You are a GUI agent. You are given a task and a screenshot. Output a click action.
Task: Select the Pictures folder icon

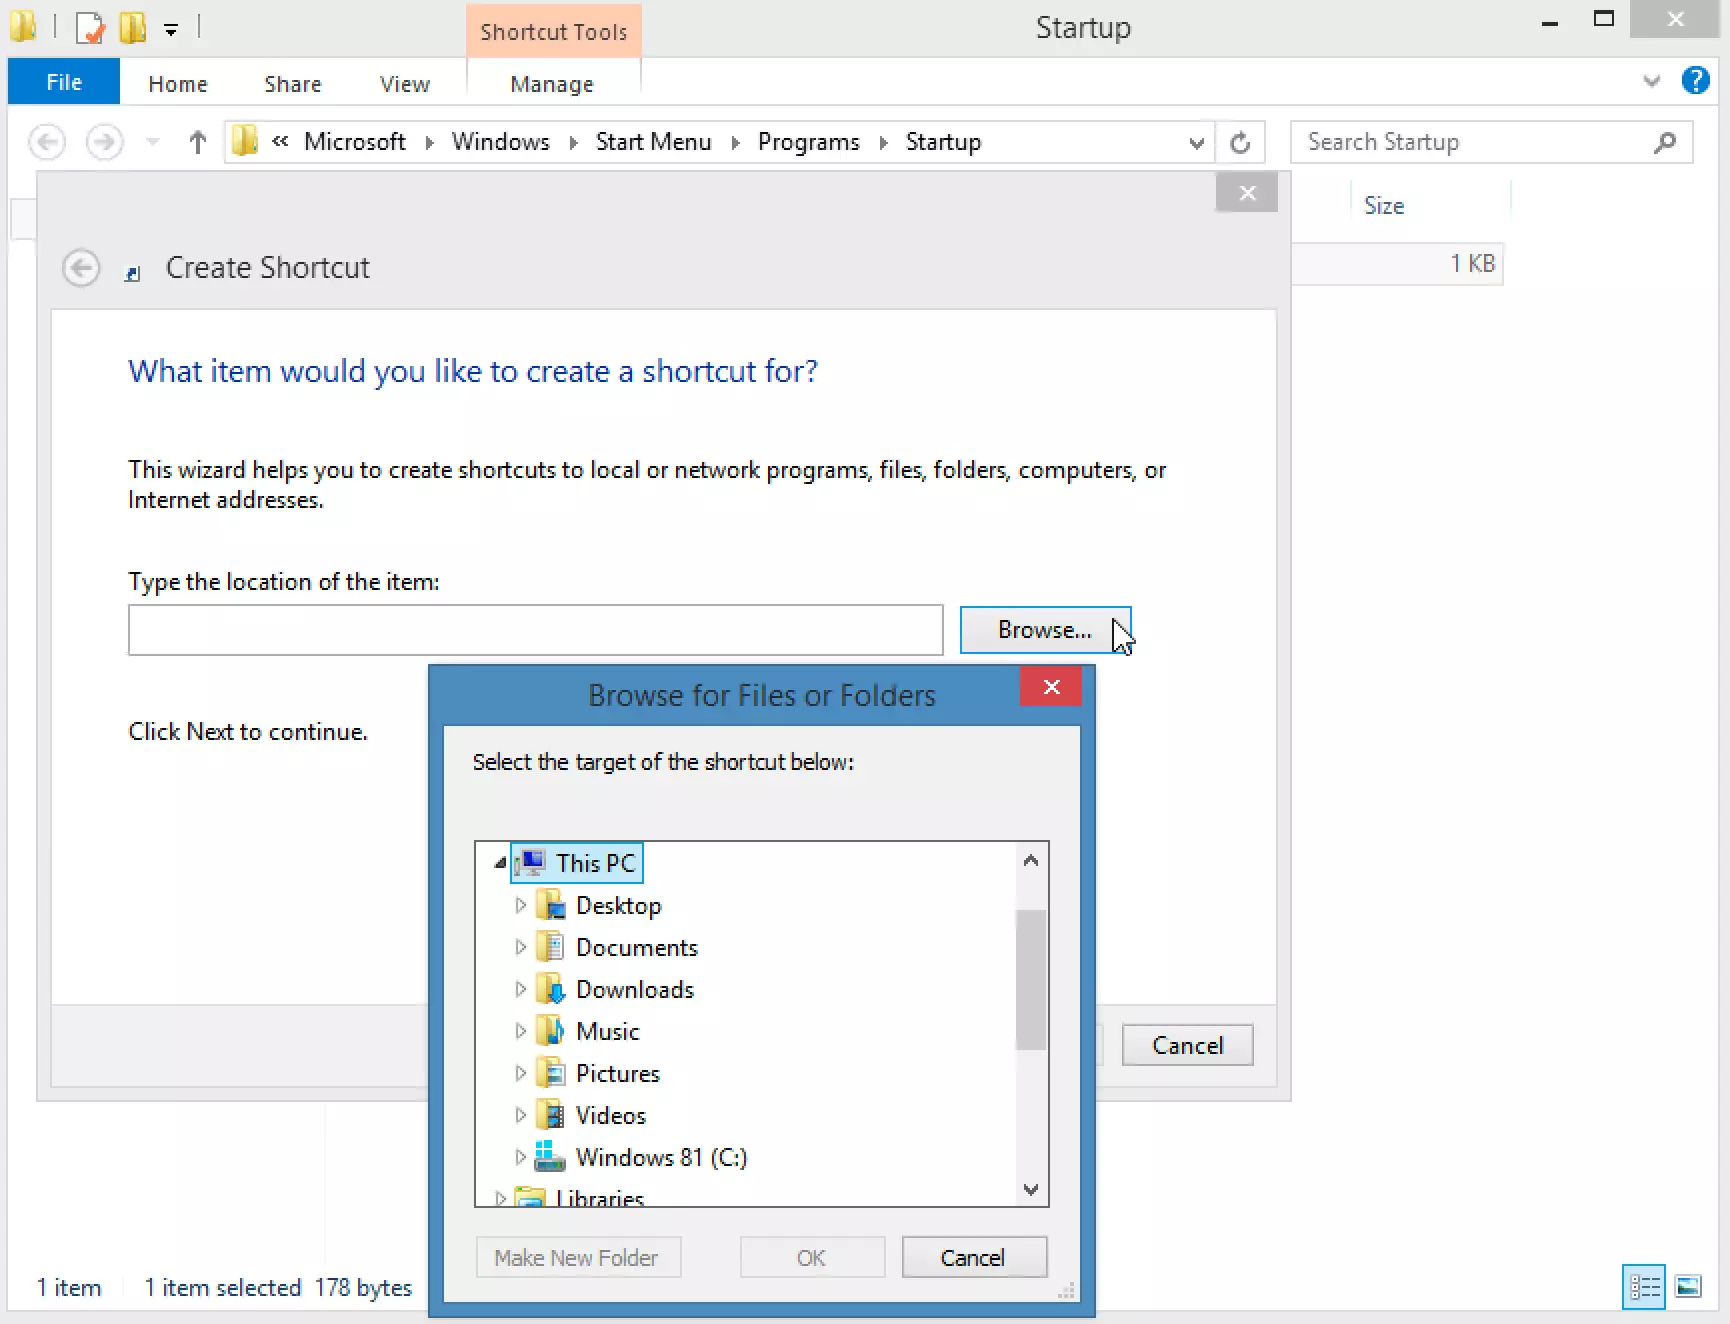pyautogui.click(x=550, y=1073)
